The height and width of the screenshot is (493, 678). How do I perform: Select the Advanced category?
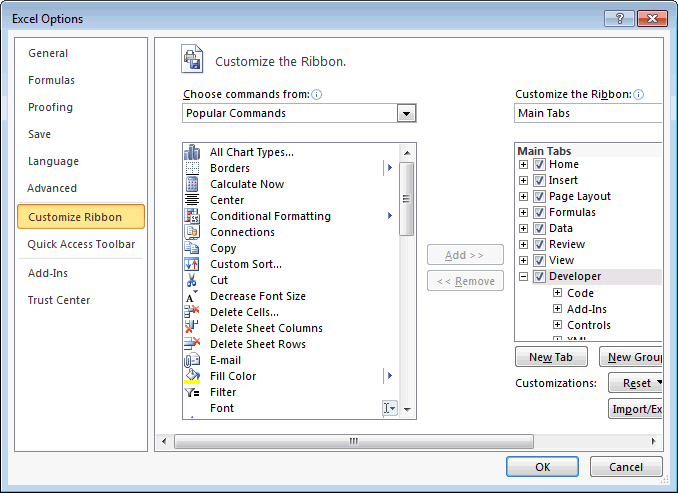pos(52,188)
